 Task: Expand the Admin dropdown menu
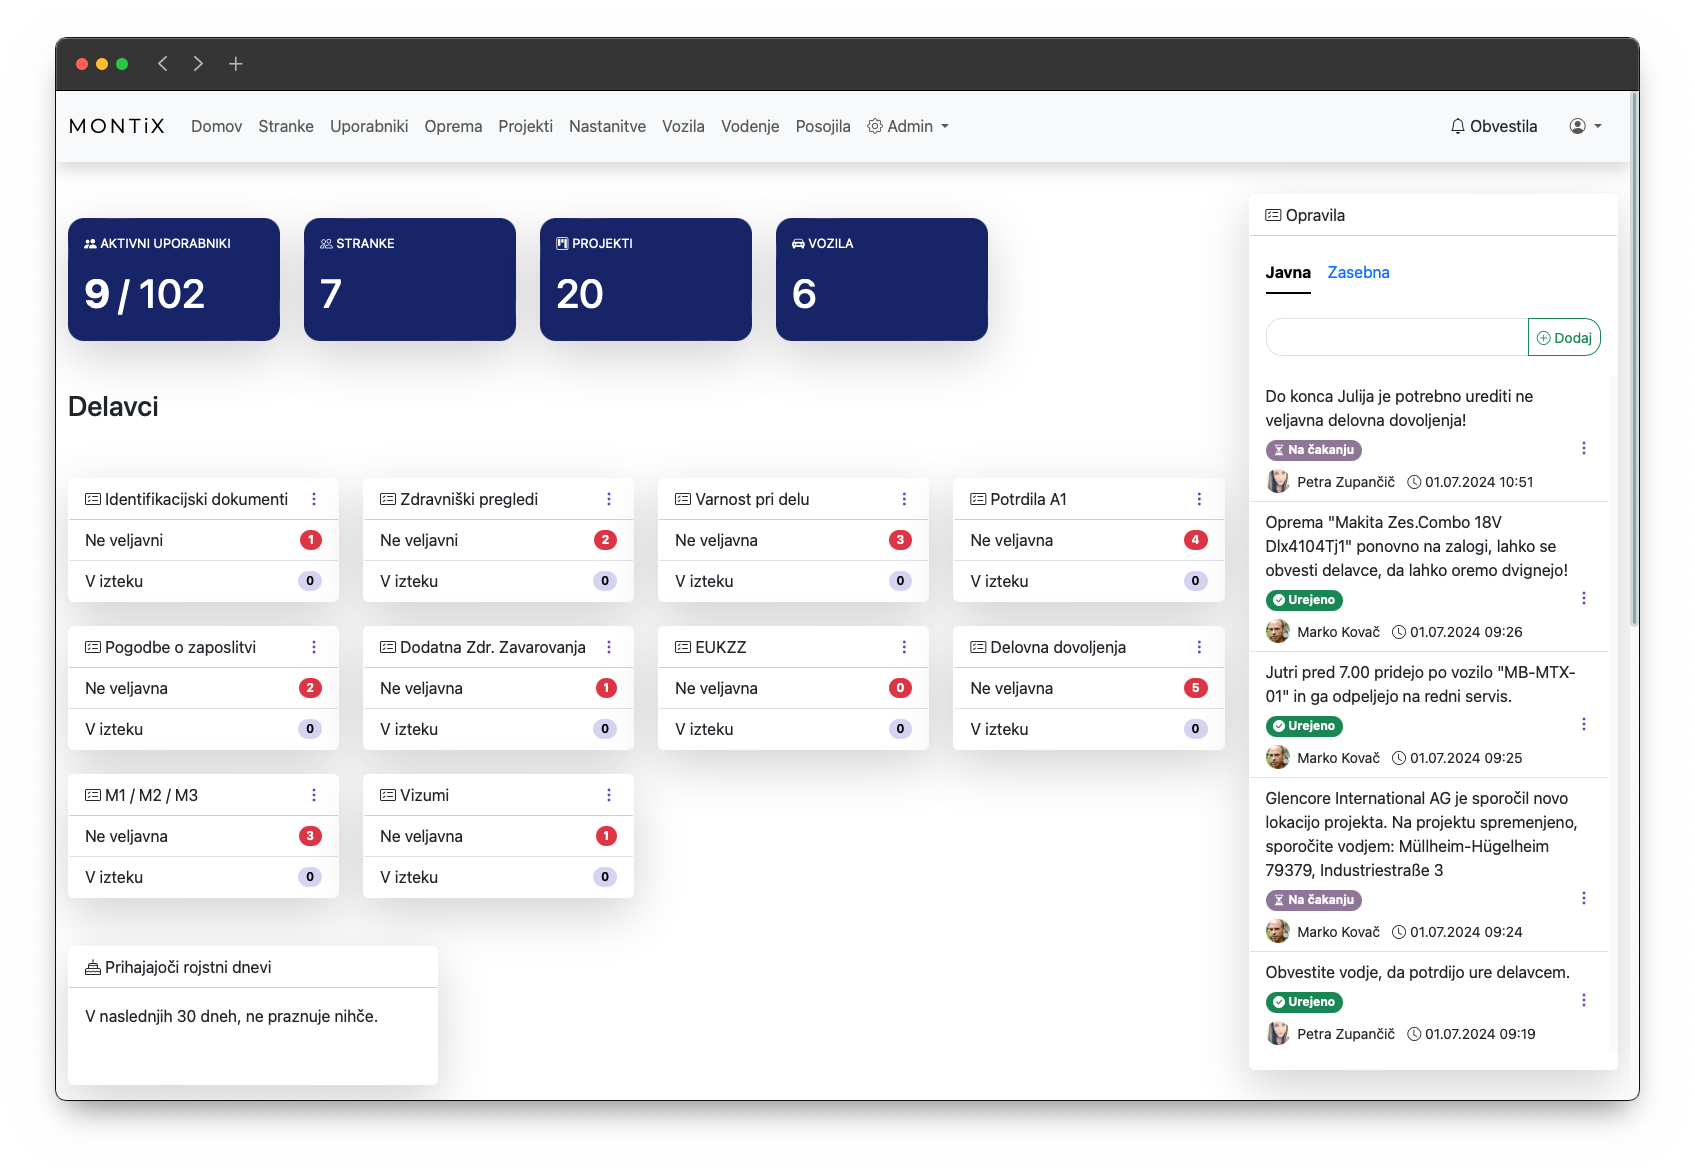(908, 126)
